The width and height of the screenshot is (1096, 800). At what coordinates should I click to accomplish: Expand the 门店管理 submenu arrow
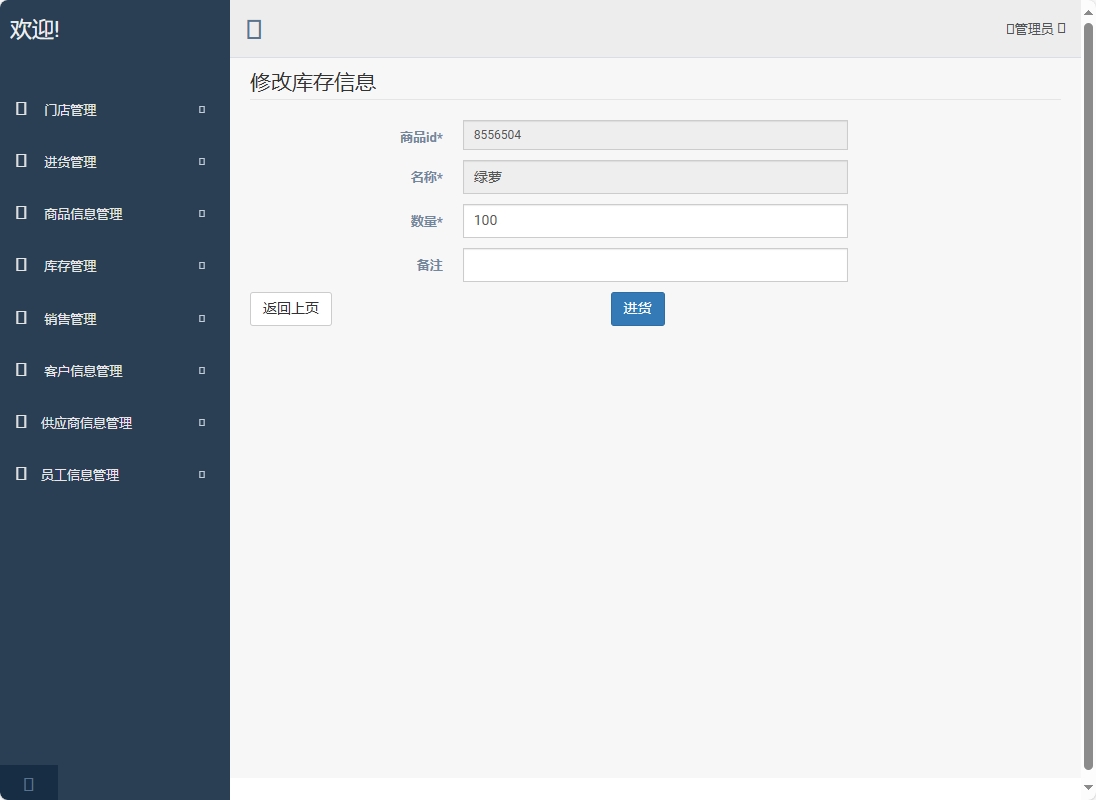coord(200,109)
